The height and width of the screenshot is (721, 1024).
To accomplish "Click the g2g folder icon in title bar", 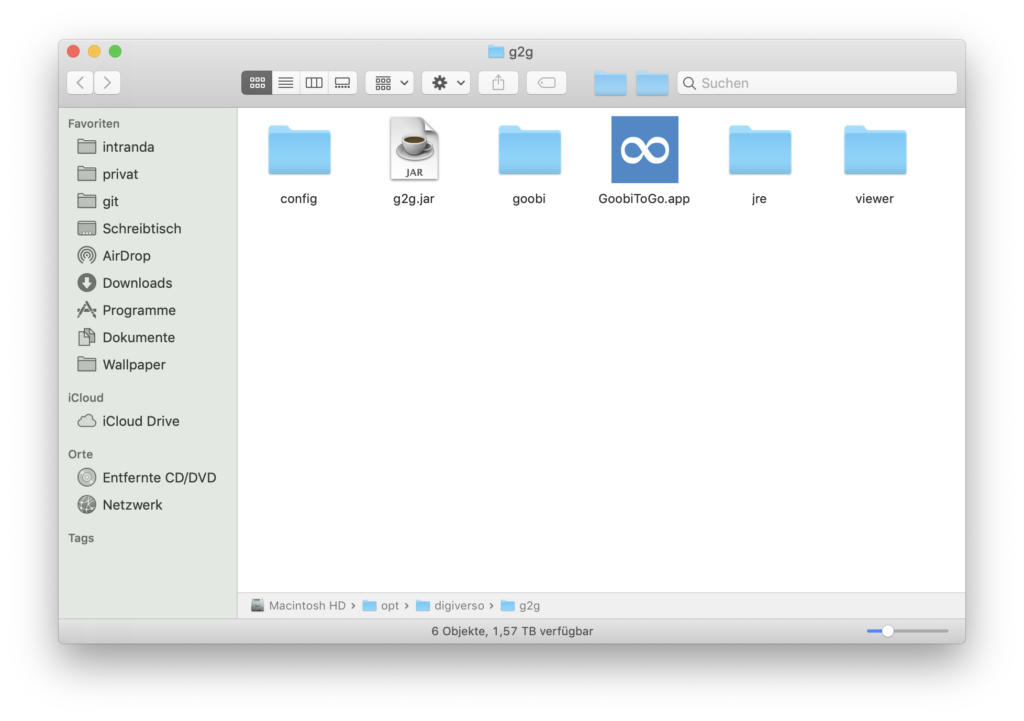I will pos(496,52).
